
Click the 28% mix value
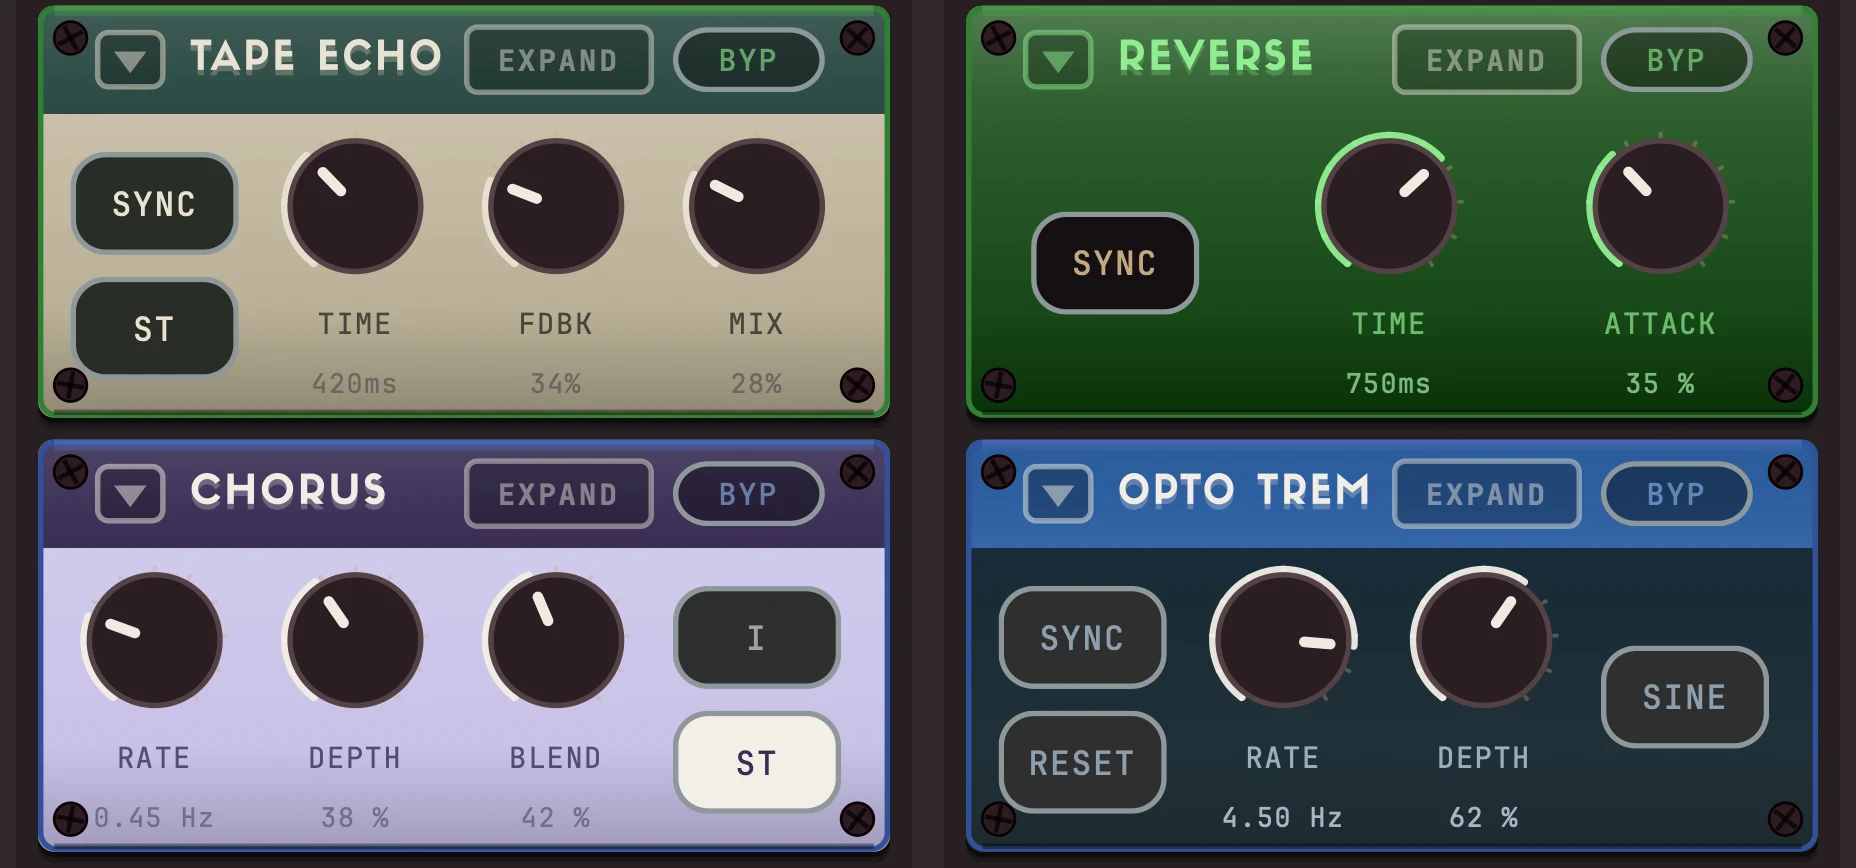tap(757, 384)
